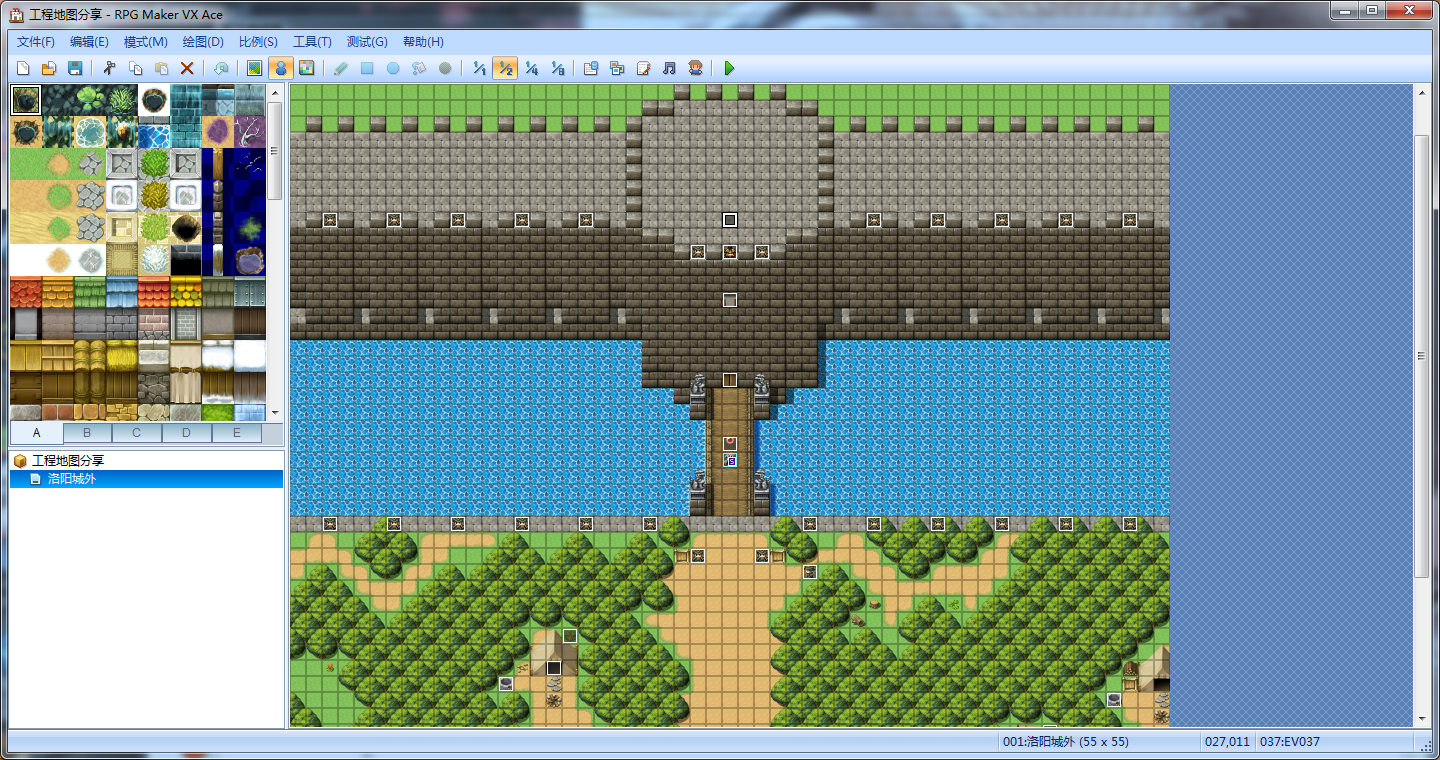
Task: Open the 比例(S) menu
Action: pyautogui.click(x=258, y=42)
